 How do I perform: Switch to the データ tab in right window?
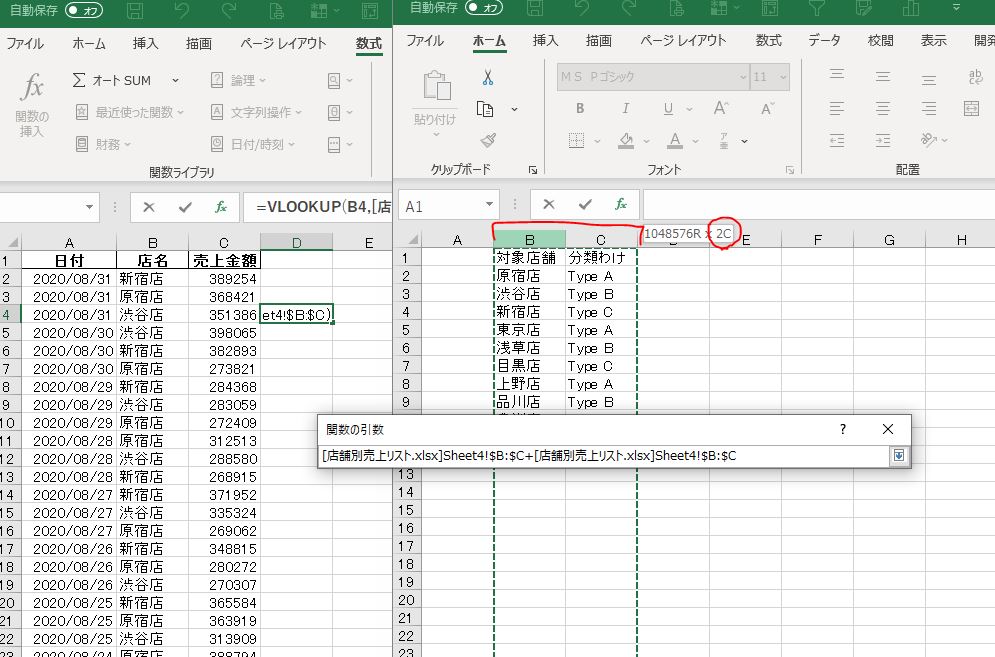pos(824,41)
